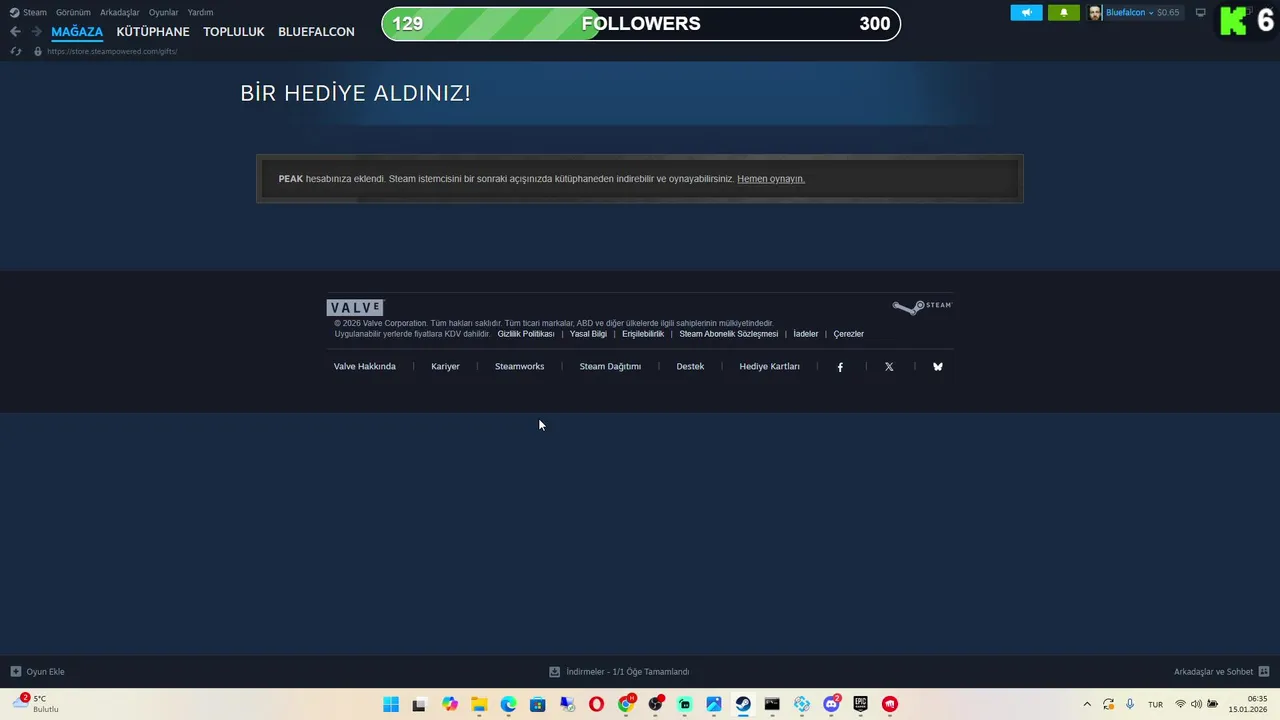
Task: Open Opera browser from taskbar
Action: click(x=596, y=704)
